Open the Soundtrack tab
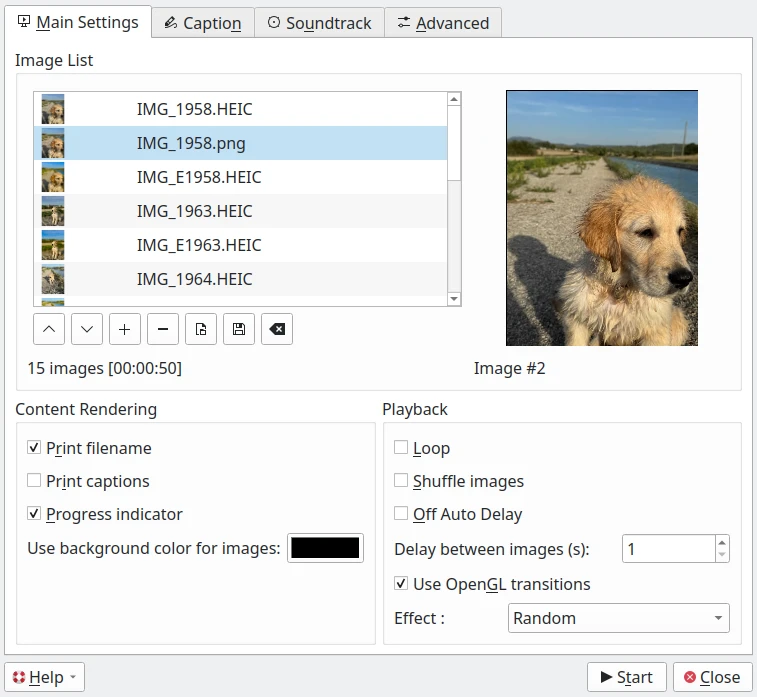The image size is (757, 697). point(319,23)
